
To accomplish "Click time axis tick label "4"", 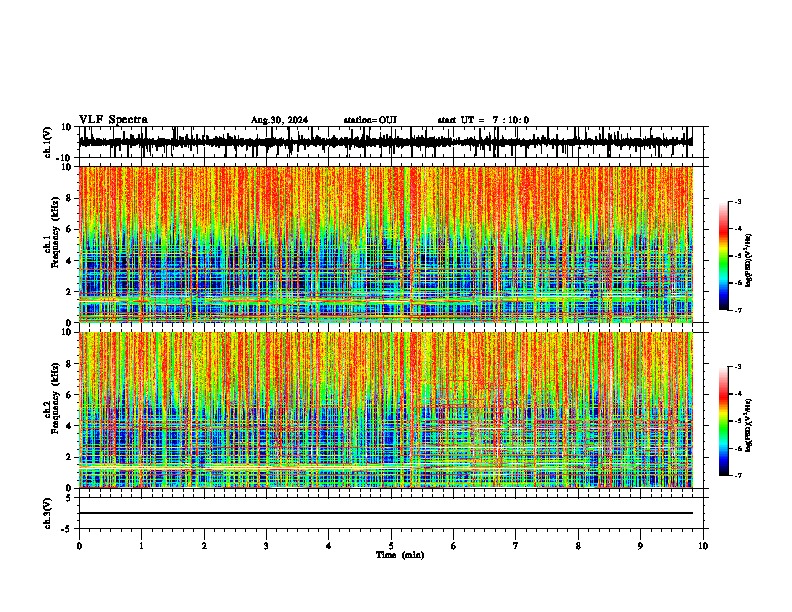I will [329, 545].
